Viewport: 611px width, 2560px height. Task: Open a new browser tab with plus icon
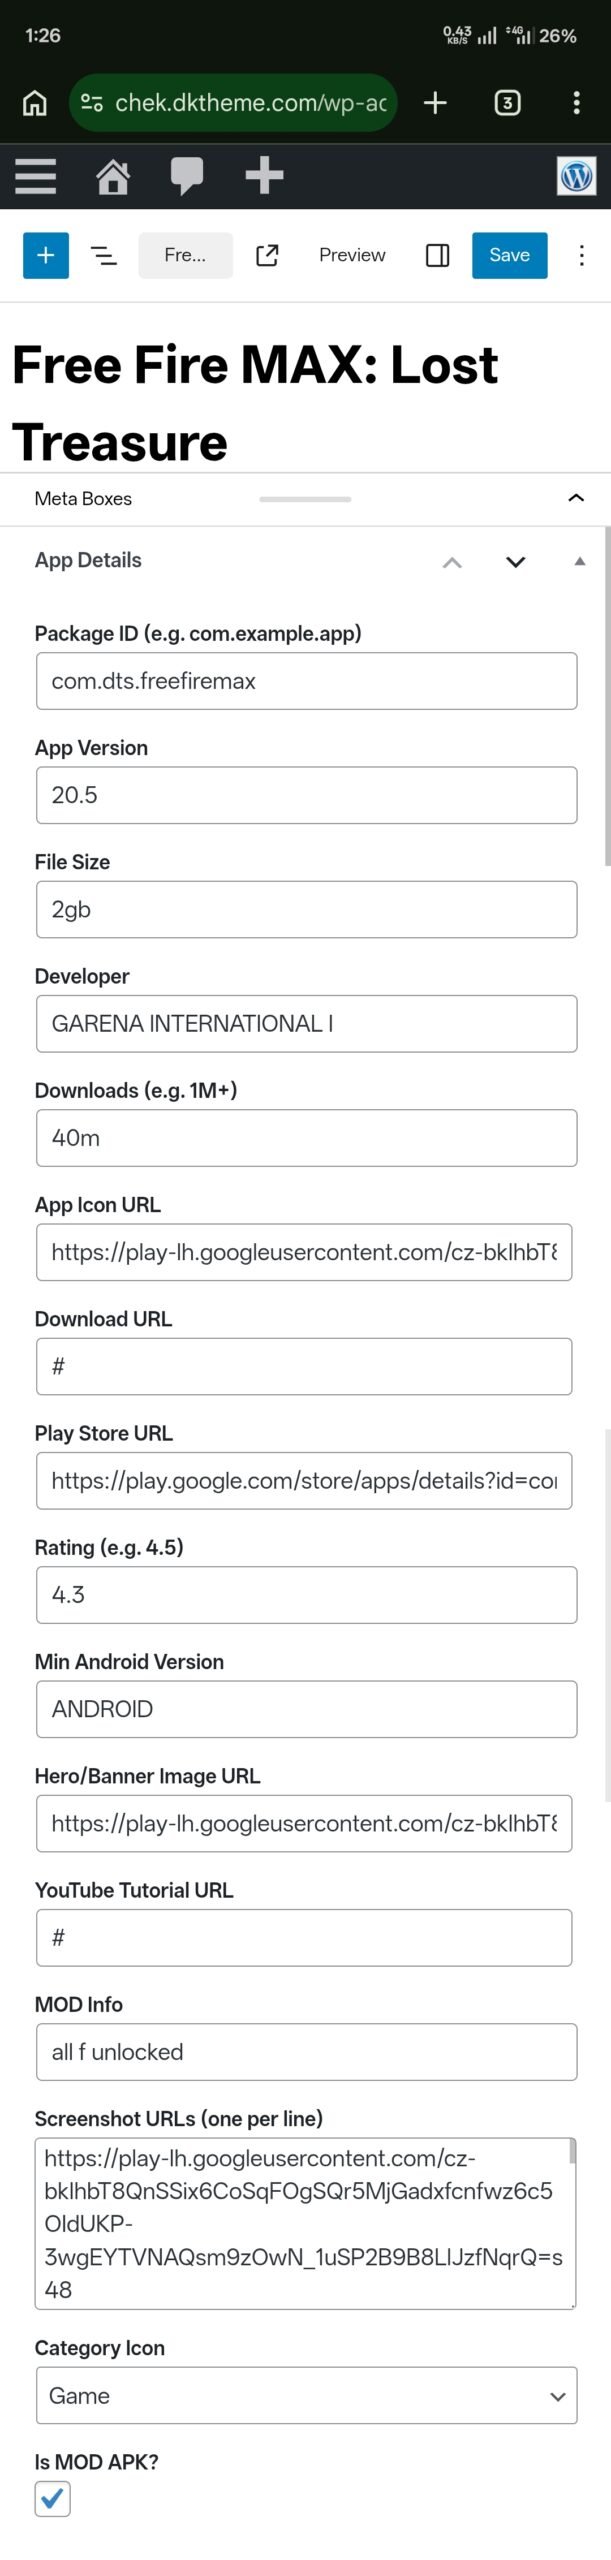point(435,102)
